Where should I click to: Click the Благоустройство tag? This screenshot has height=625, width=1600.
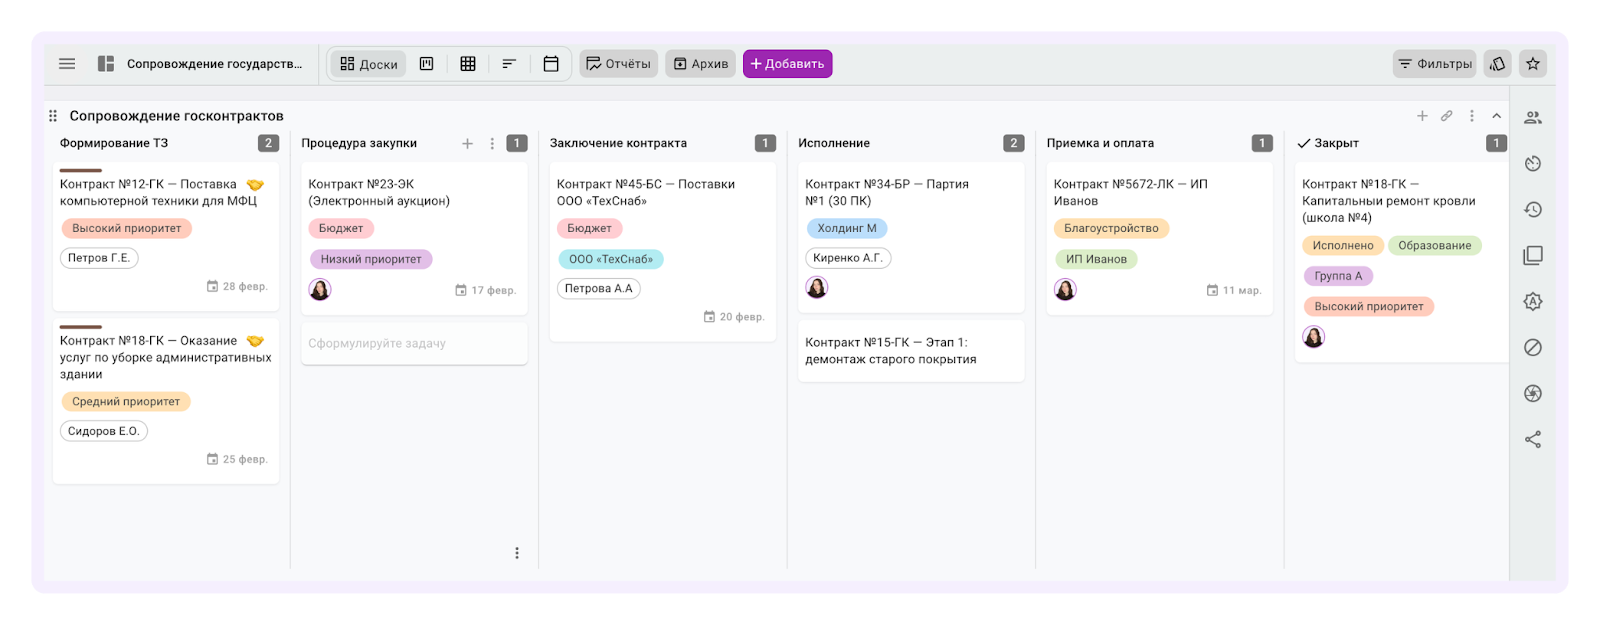[x=1111, y=228]
